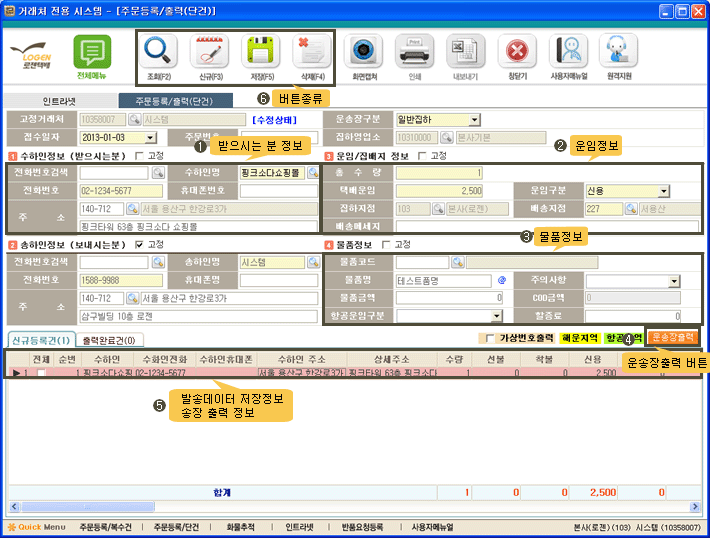This screenshot has width=710, height=540.
Task: Toggle 고정 checkbox for 운임/집배지 정보
Action: [422, 156]
